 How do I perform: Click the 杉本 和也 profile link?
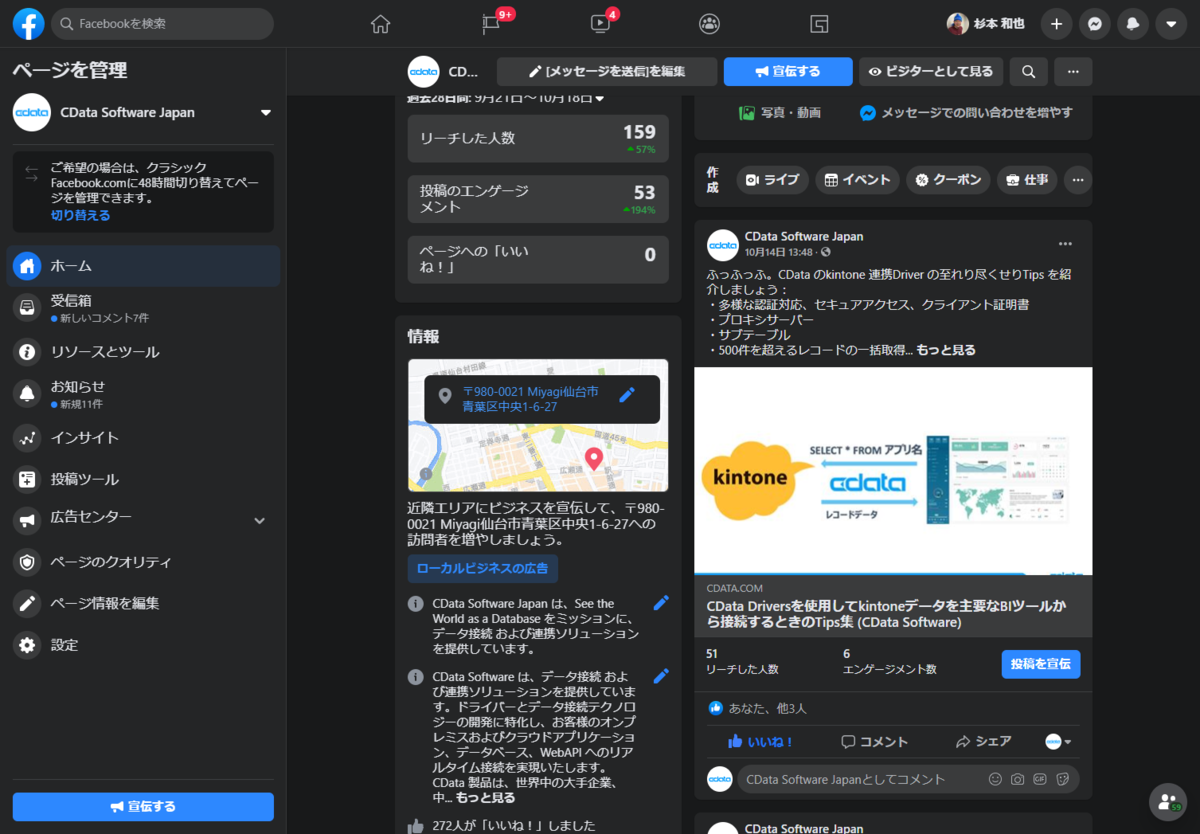coord(986,24)
